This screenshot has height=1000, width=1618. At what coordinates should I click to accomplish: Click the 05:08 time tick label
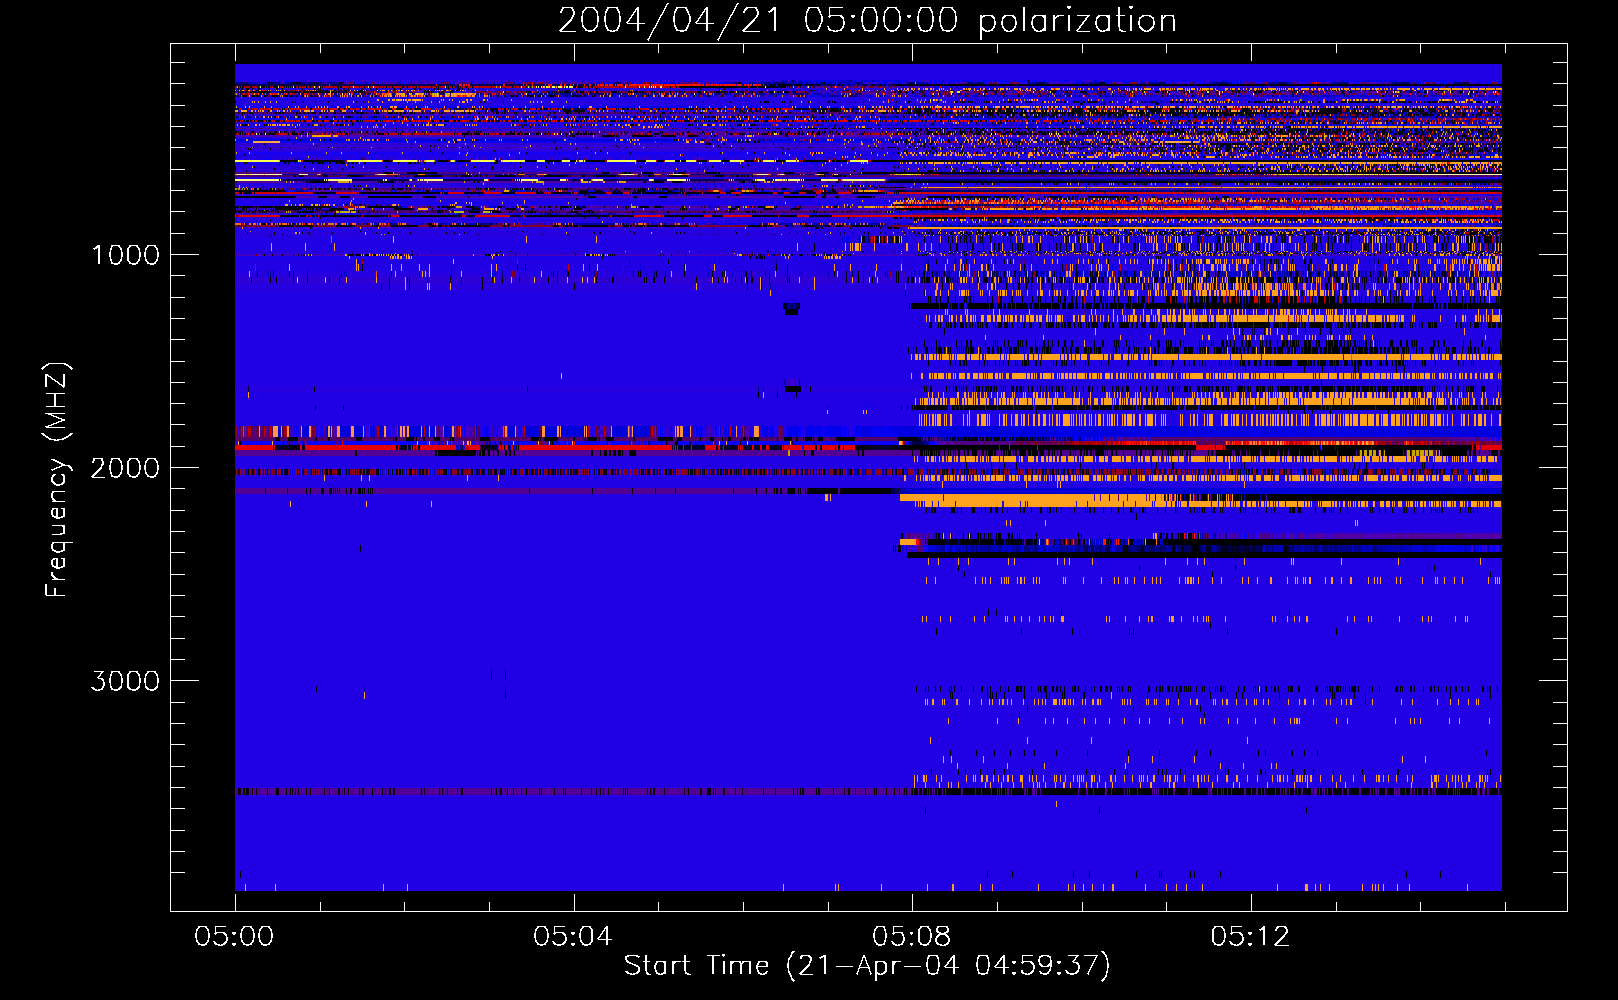tap(911, 937)
